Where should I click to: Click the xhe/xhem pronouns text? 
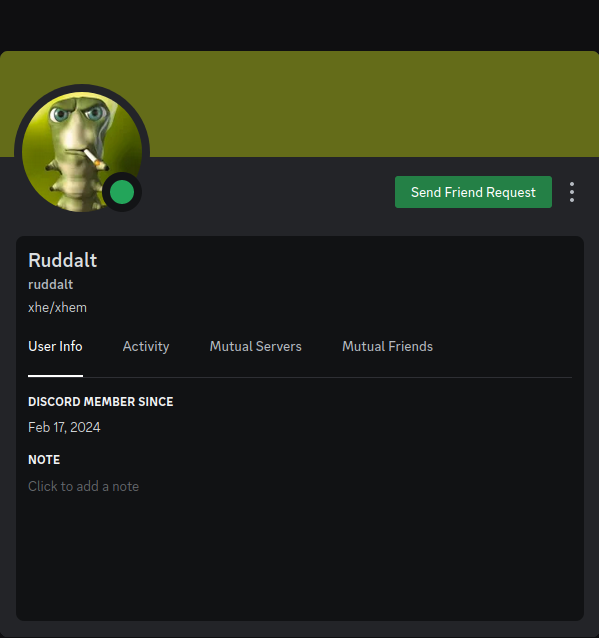pos(57,308)
